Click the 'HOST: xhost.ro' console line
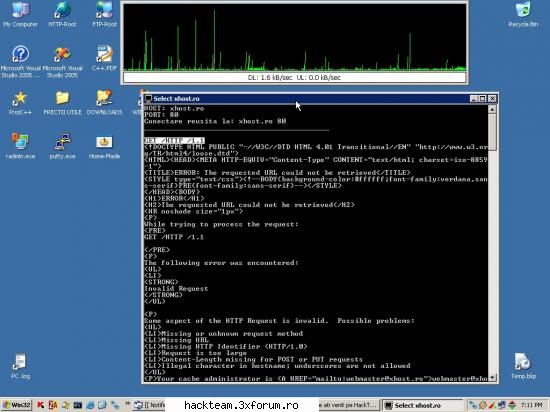Screen dimensions: 550x412 (174, 108)
